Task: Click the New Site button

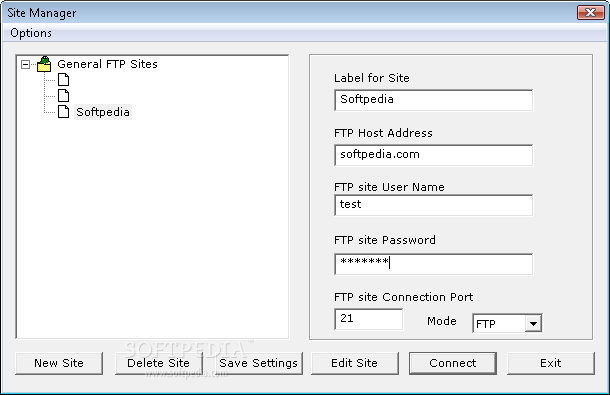Action: point(59,363)
